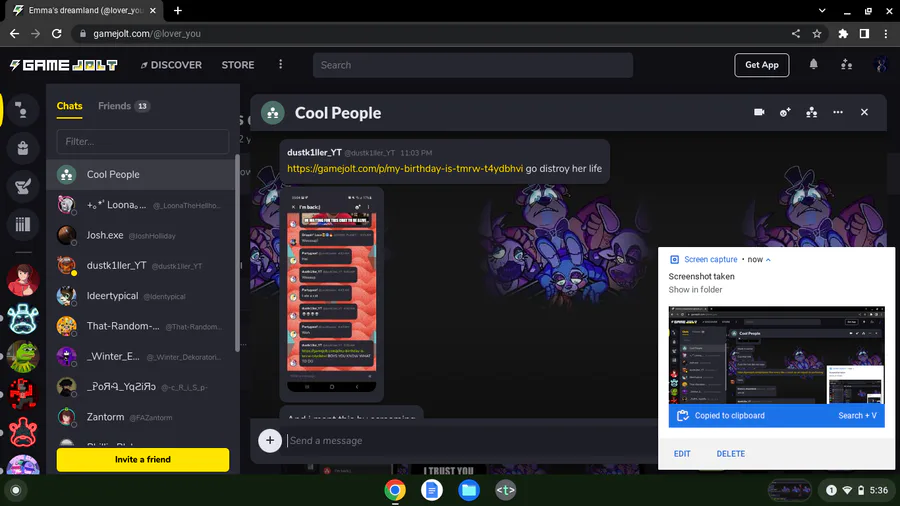Open Google Docs from the shelf
900x506 pixels.
432,490
